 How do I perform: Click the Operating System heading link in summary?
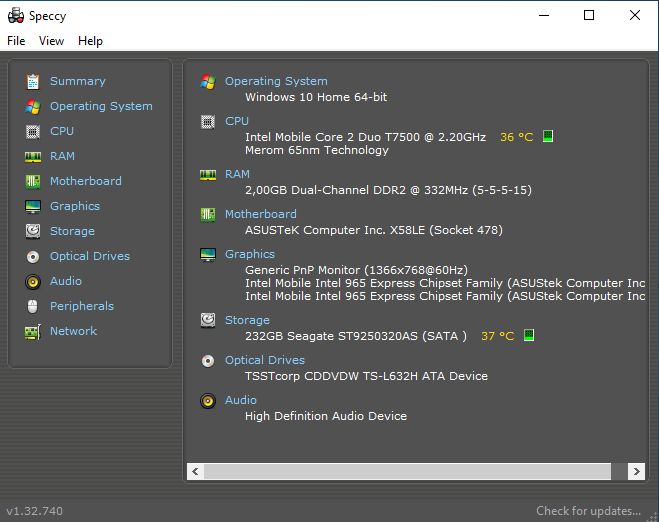click(276, 81)
